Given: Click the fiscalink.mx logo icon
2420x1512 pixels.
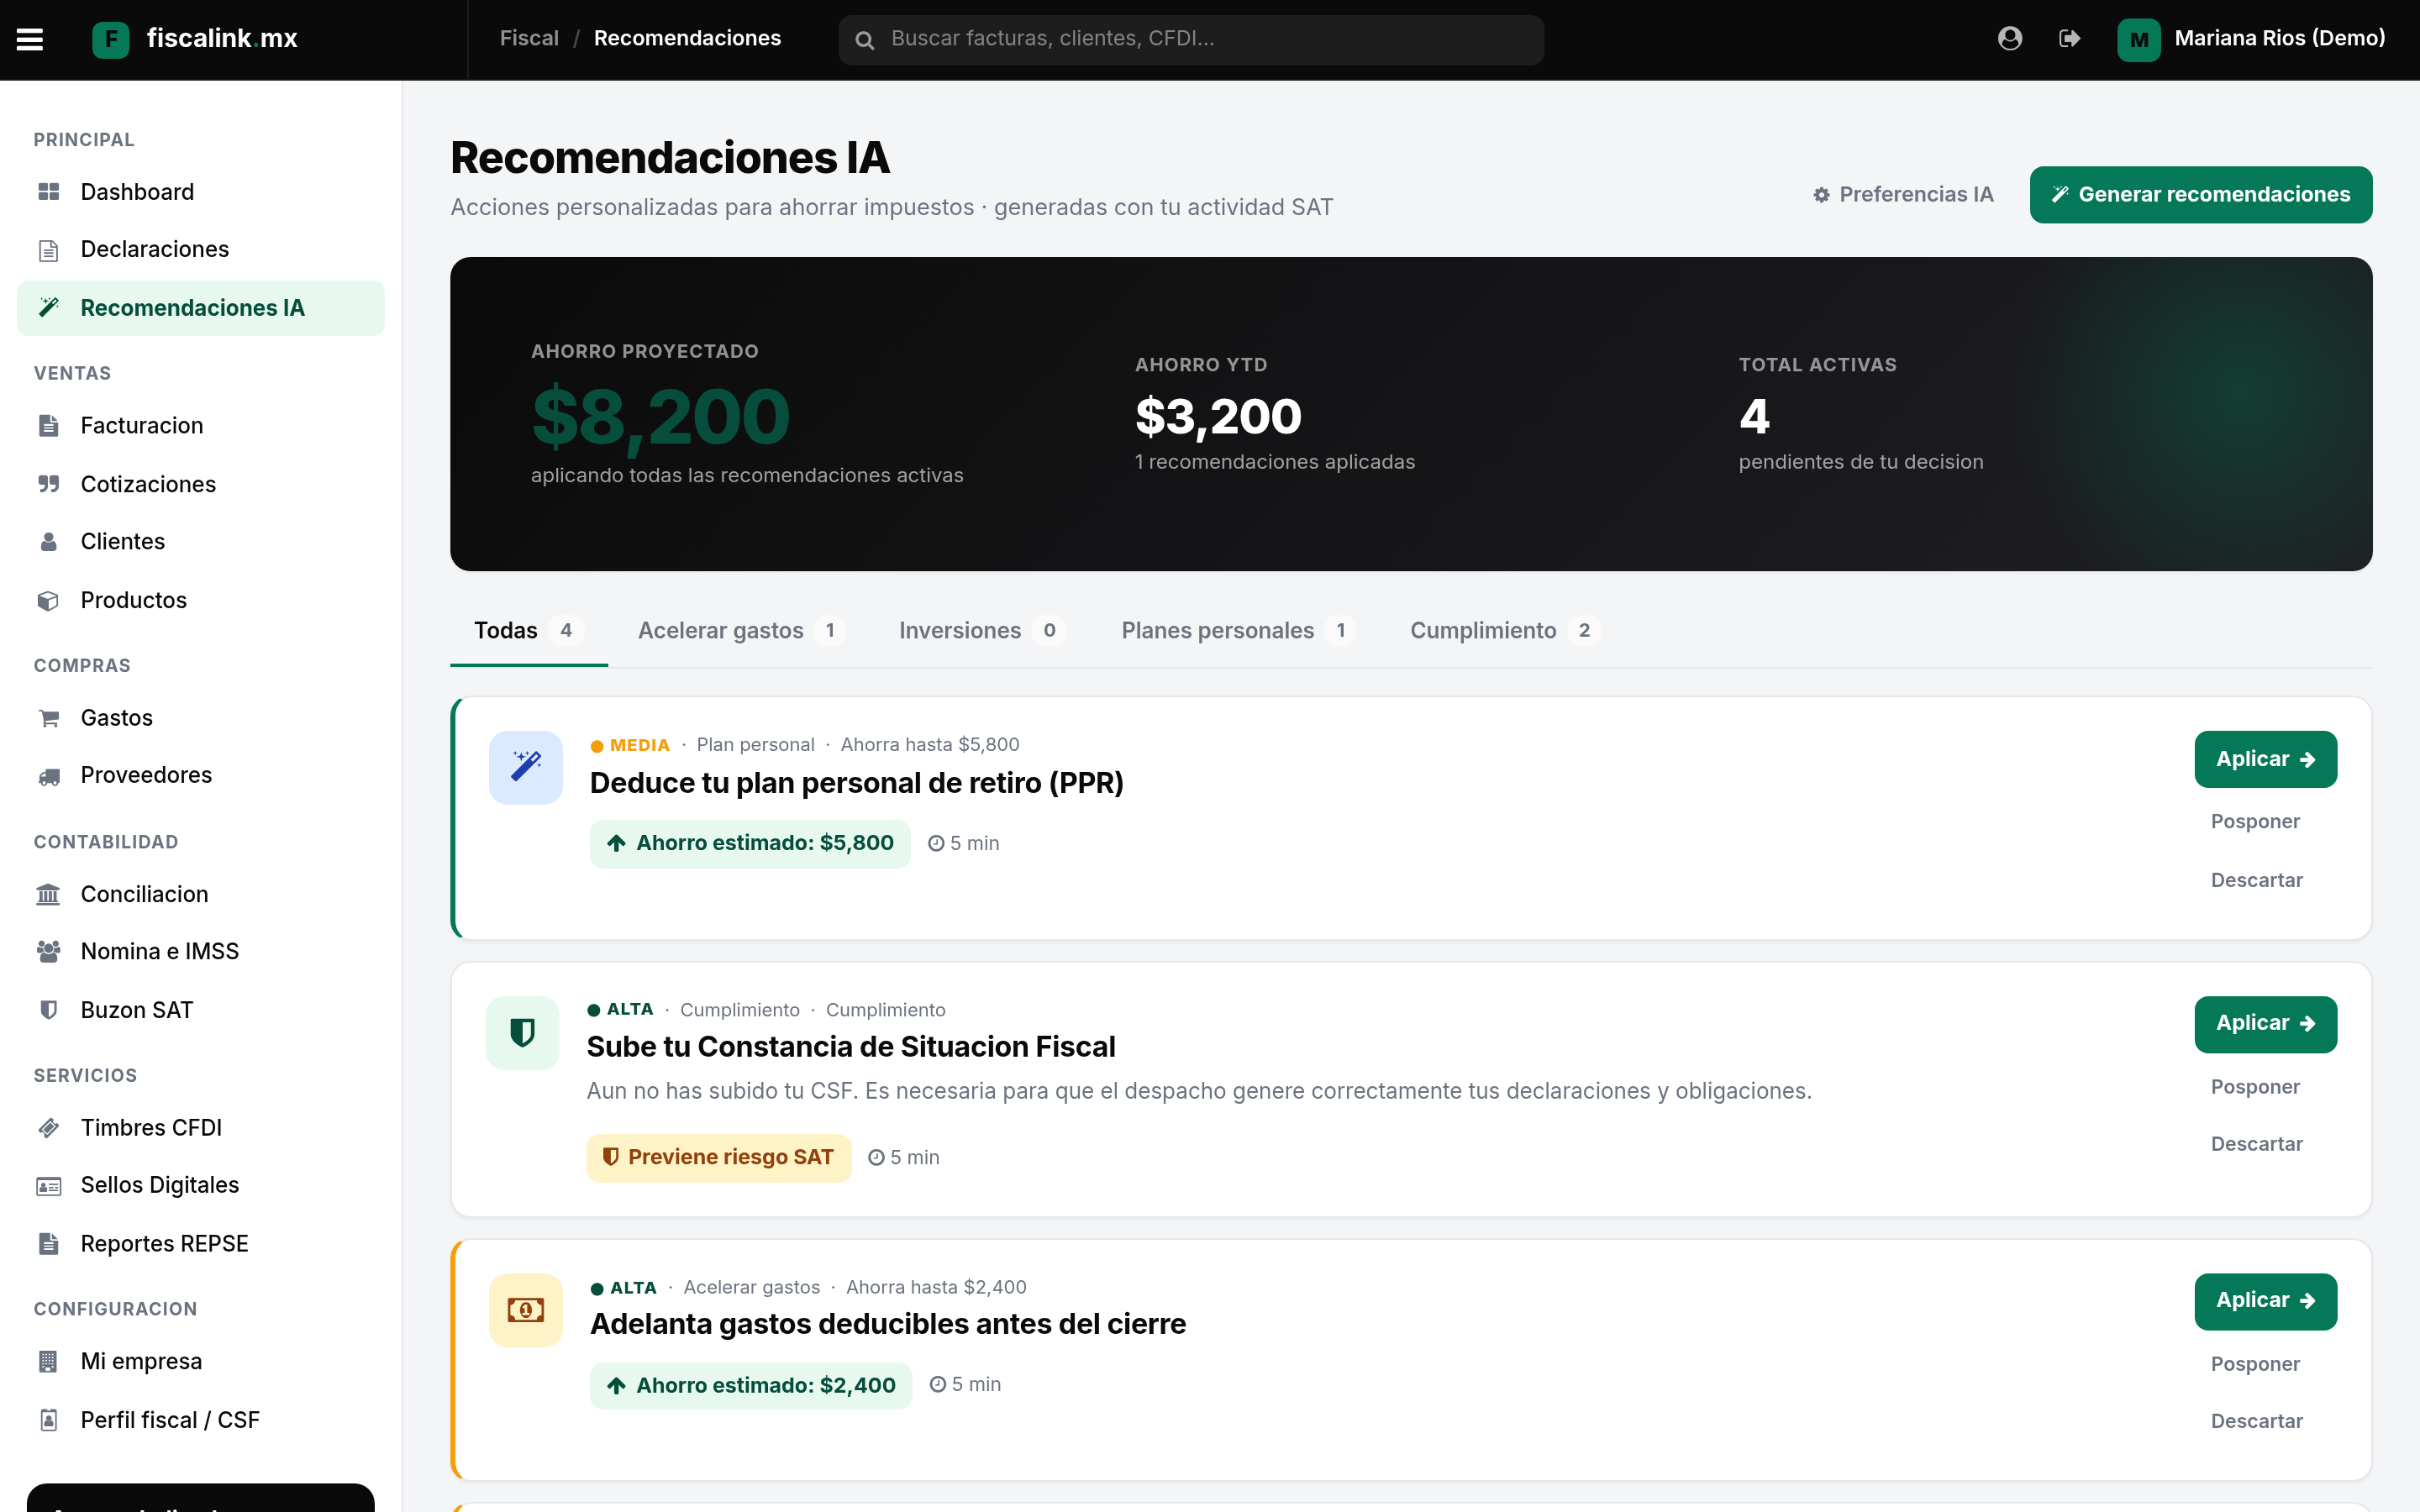Looking at the screenshot, I should tap(111, 39).
